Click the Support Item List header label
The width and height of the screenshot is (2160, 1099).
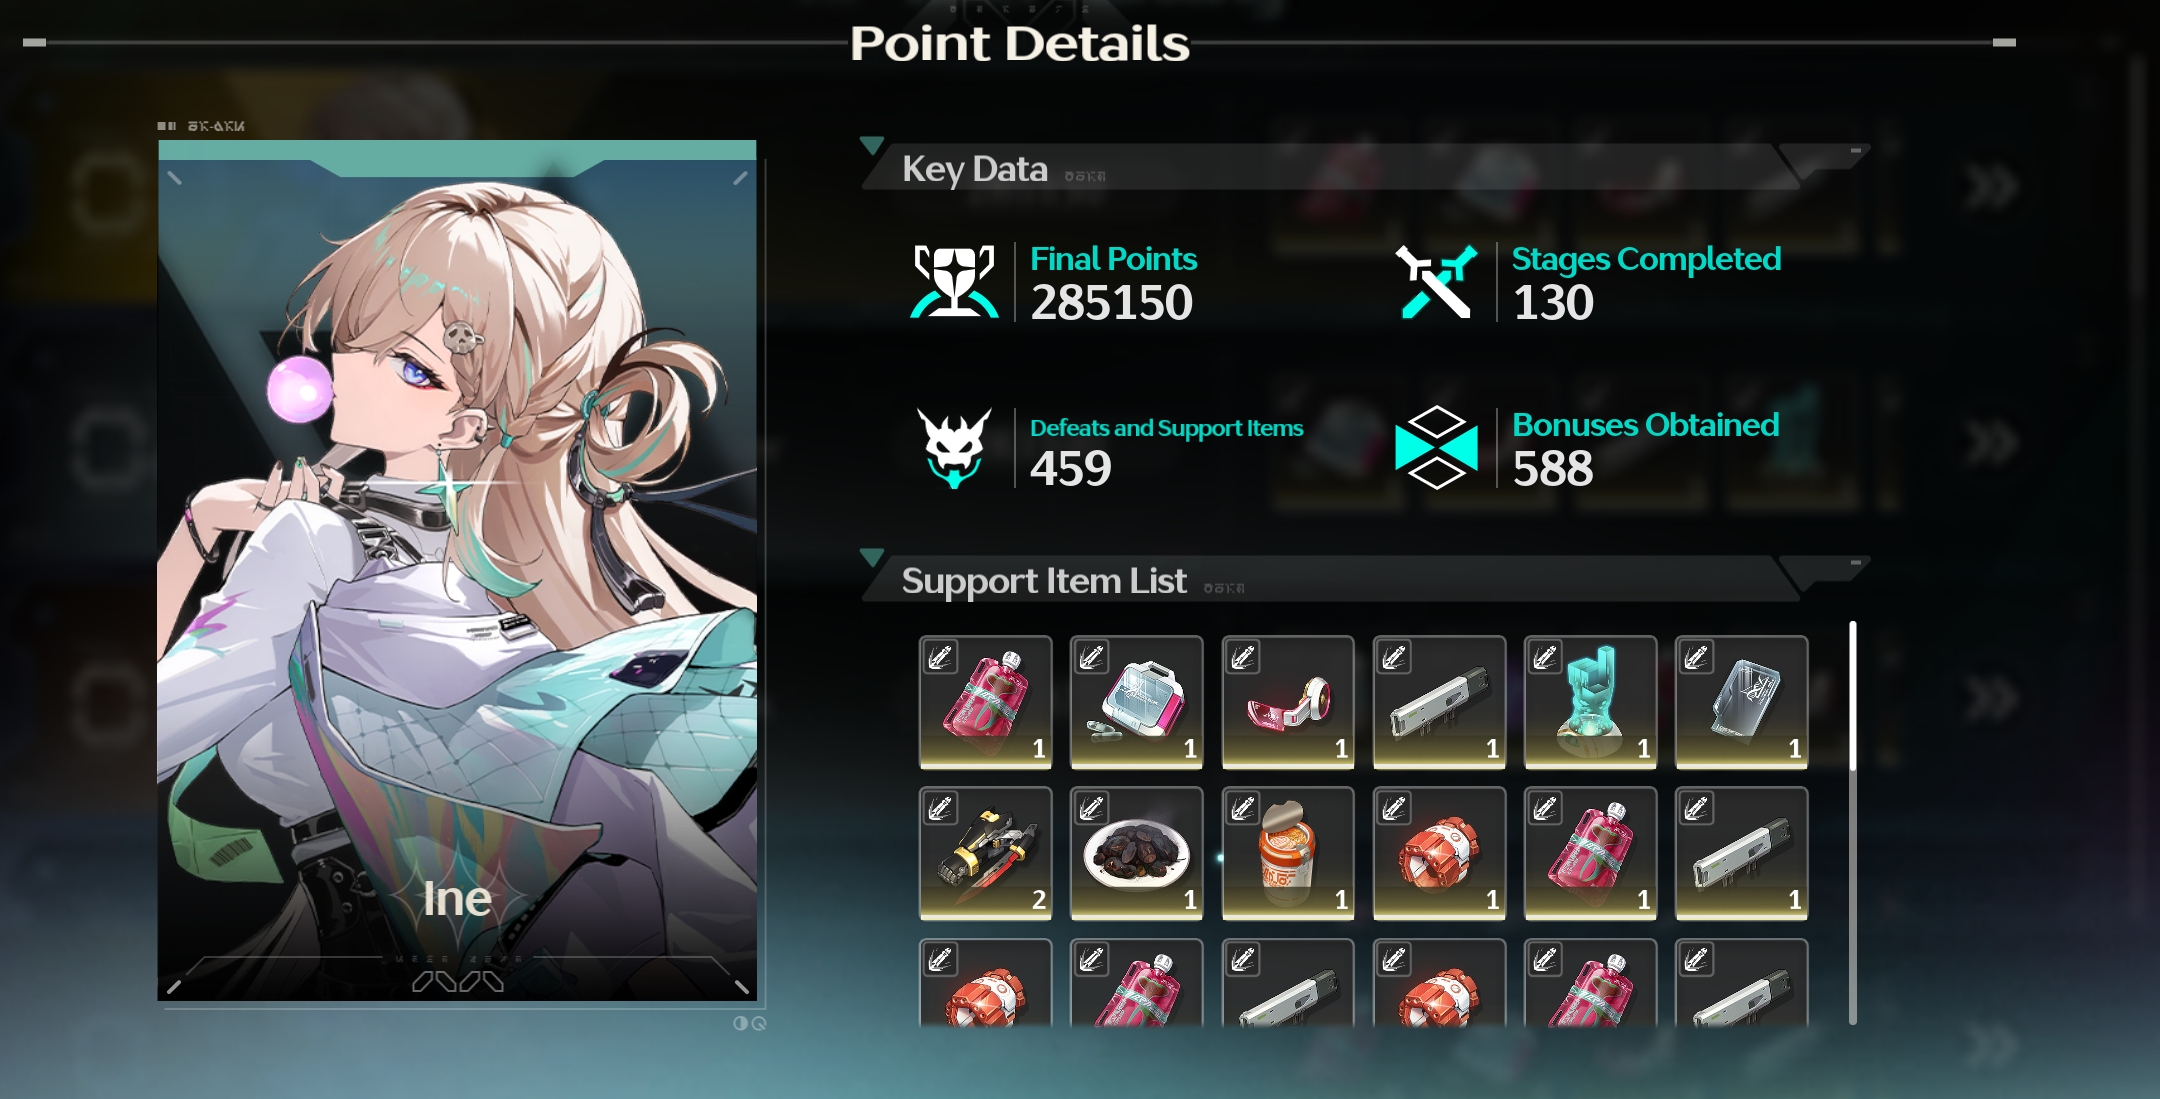pyautogui.click(x=1044, y=581)
